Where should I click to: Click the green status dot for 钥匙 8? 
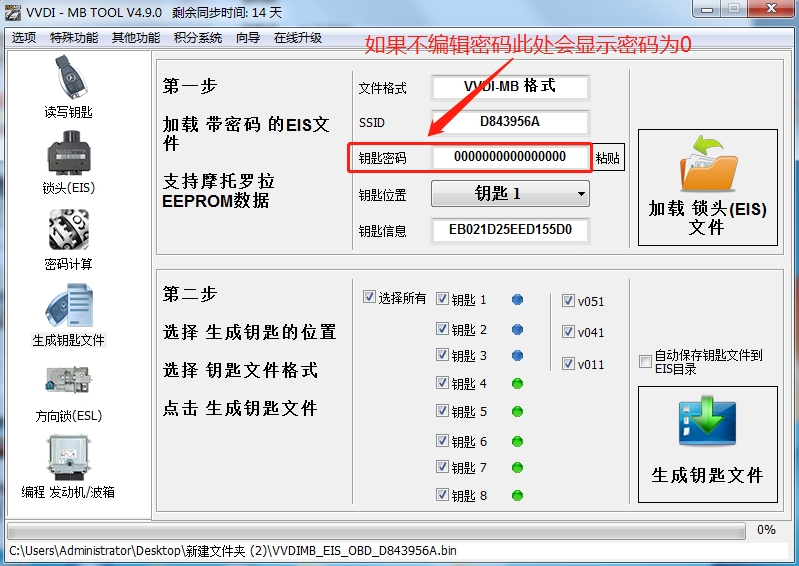coord(517,495)
